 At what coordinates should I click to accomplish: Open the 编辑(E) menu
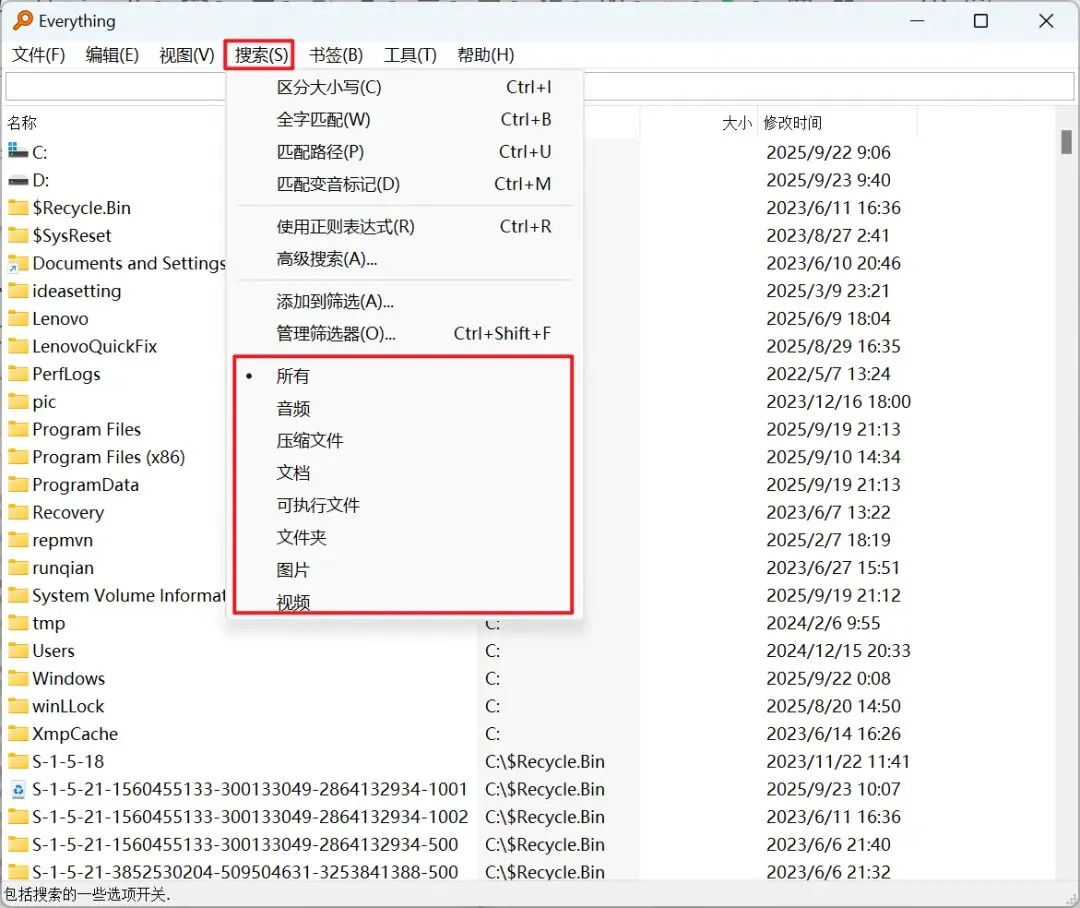[x=112, y=55]
